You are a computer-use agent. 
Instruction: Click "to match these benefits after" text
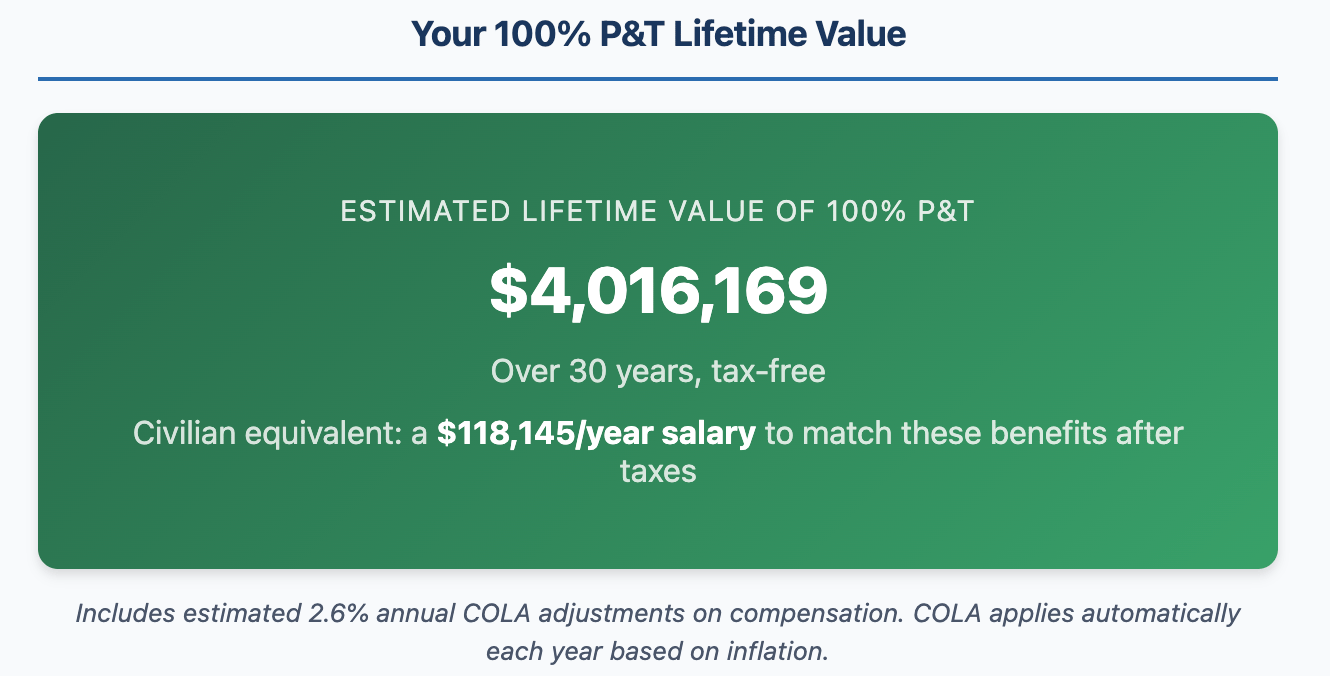[974, 435]
